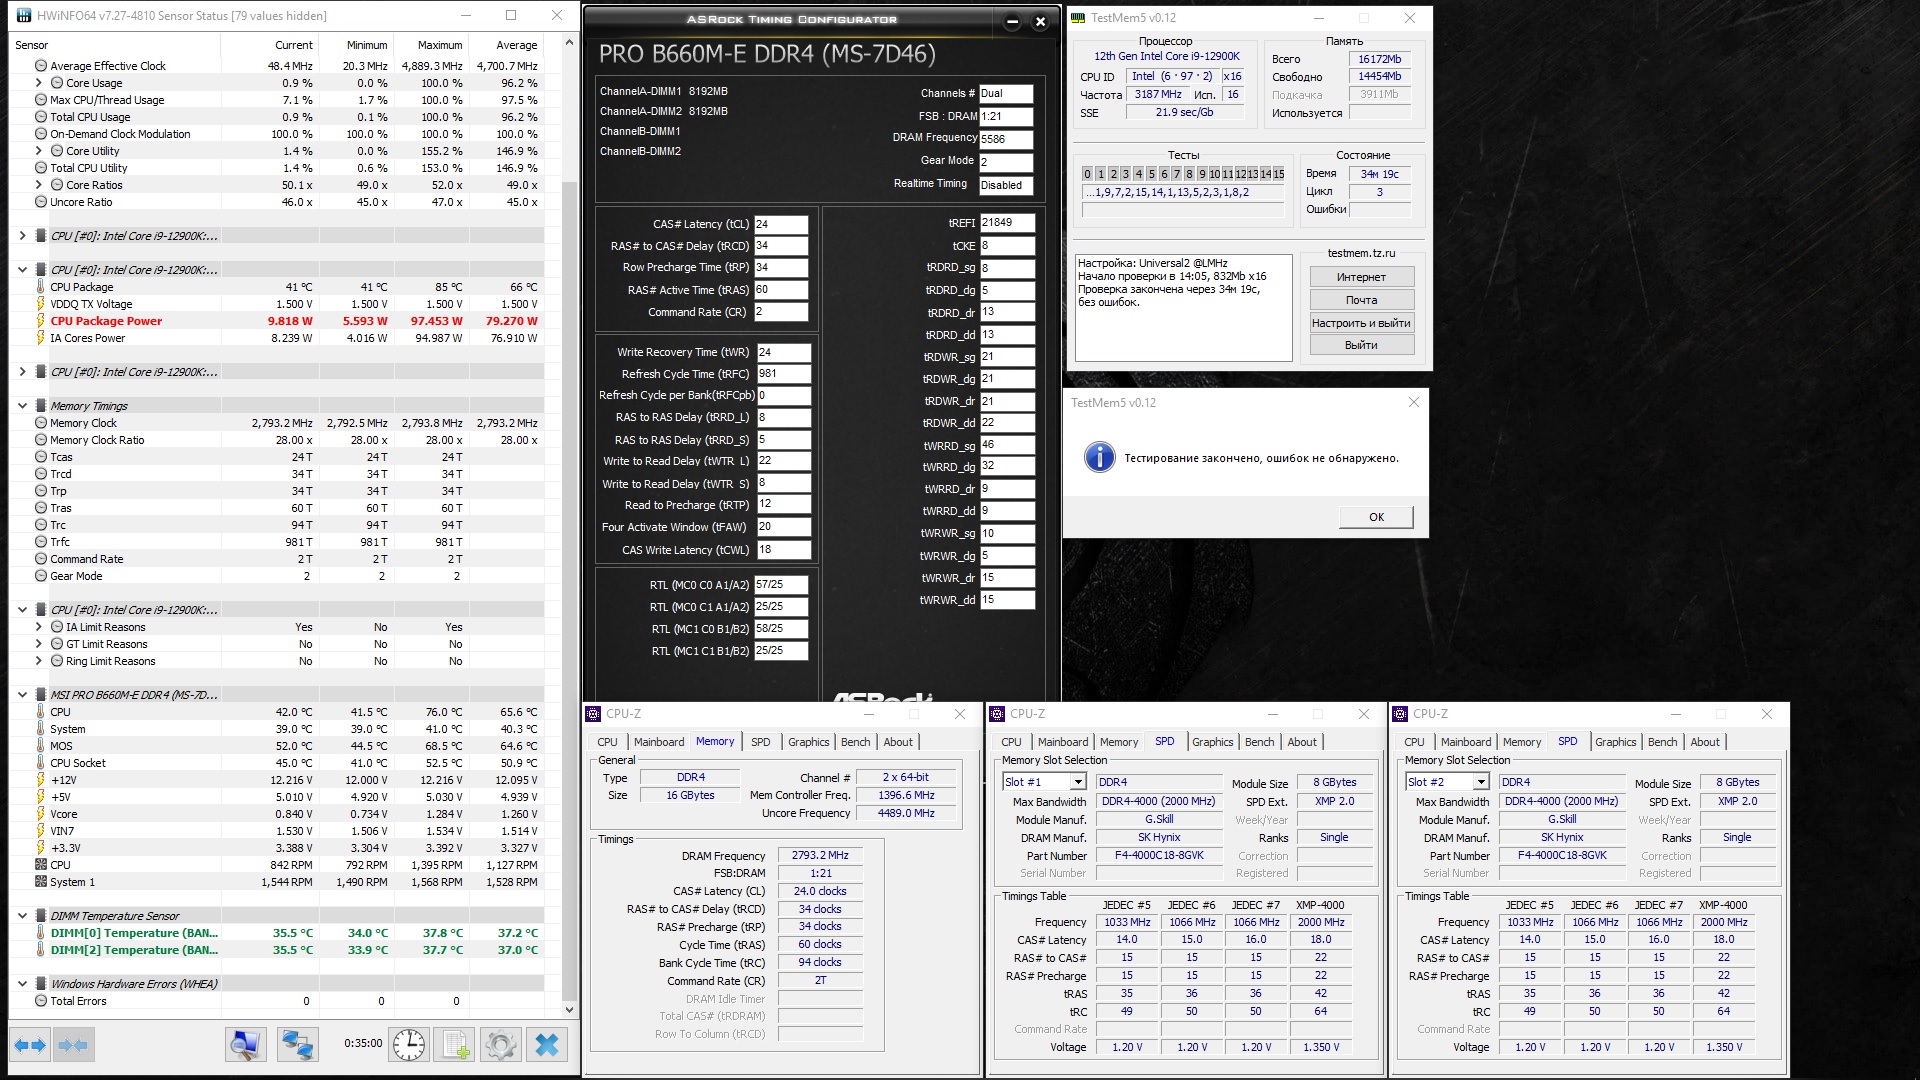This screenshot has width=1920, height=1080.
Task: Expand the Ring Limit Reasons row
Action: (x=40, y=661)
